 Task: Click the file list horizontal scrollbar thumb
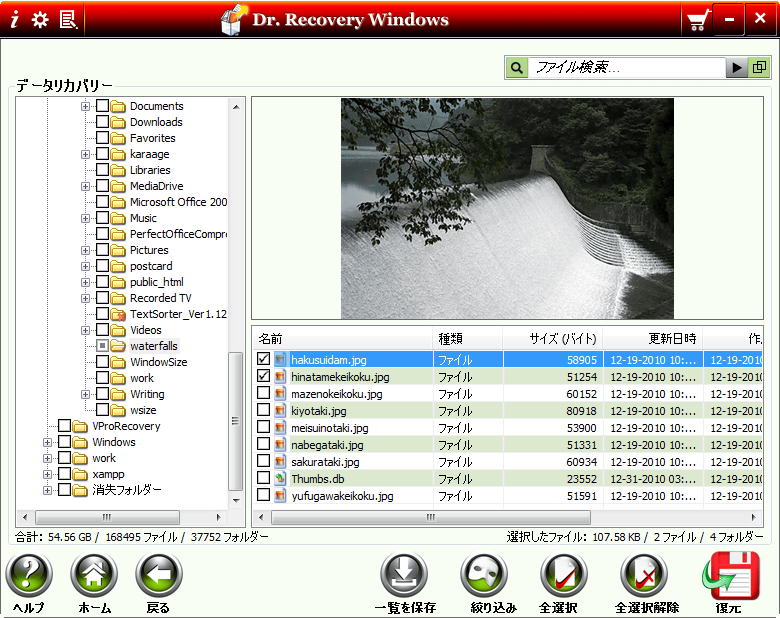[431, 517]
